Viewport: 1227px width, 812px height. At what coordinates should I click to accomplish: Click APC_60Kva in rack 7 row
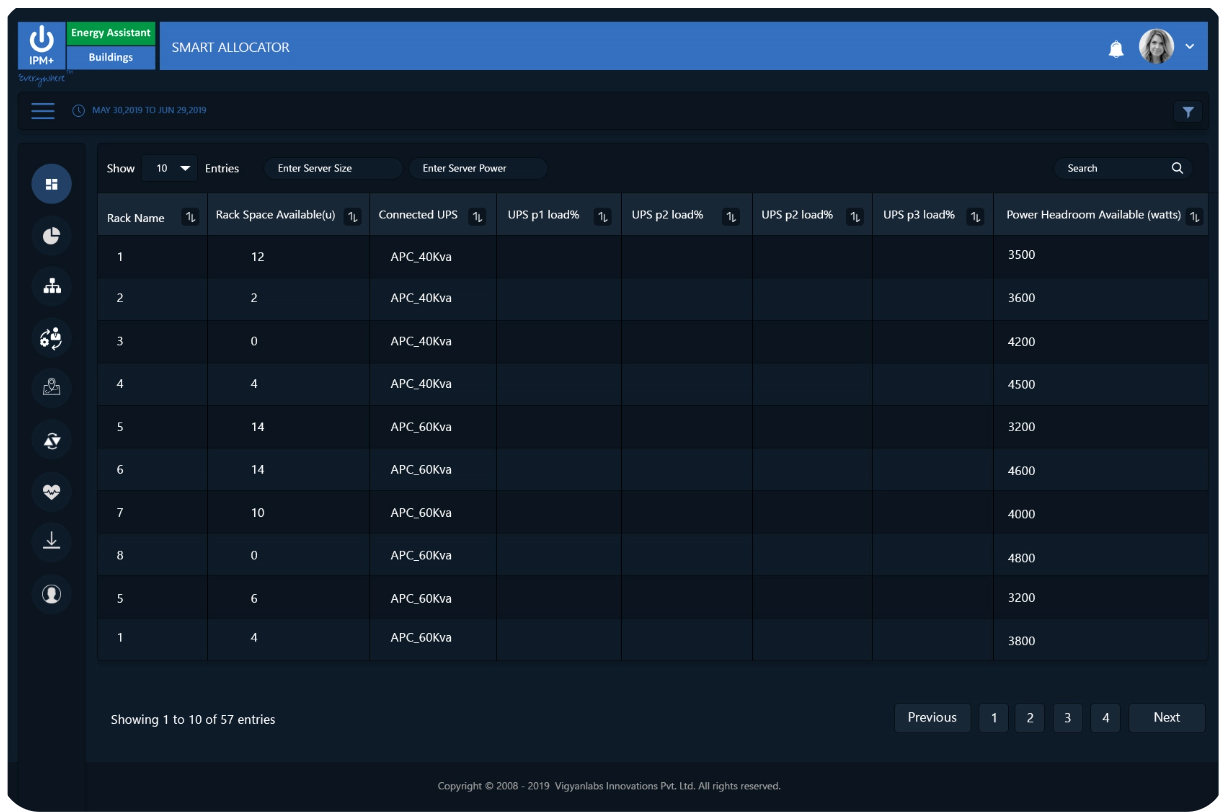421,513
